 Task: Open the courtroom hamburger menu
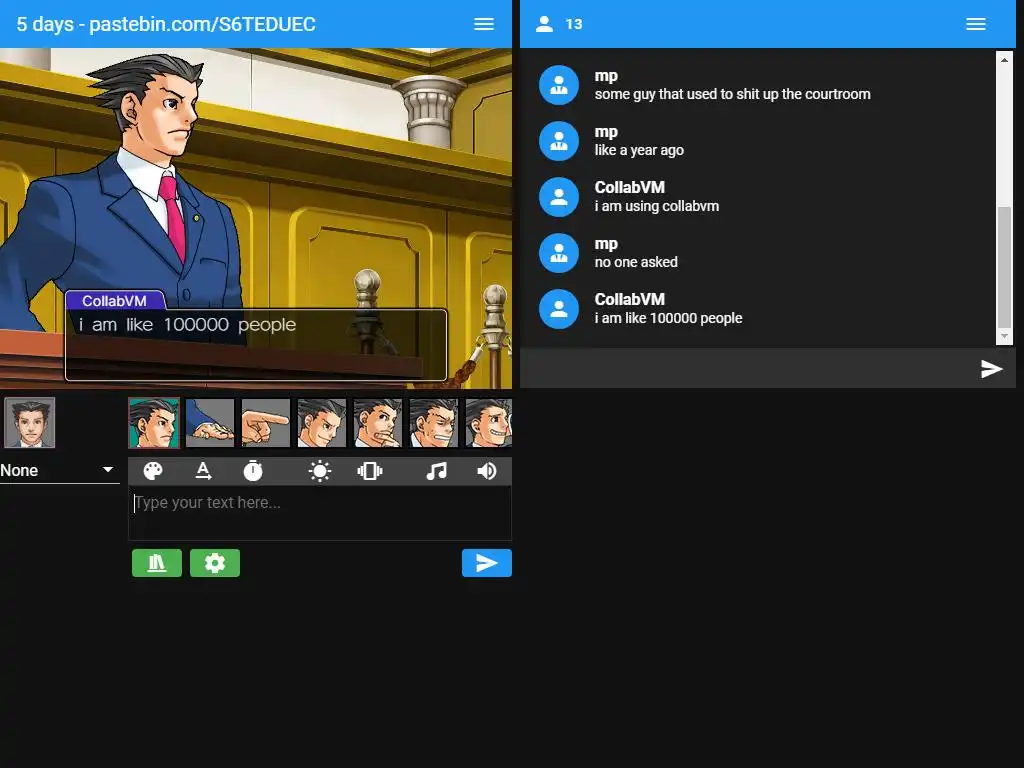tap(483, 24)
